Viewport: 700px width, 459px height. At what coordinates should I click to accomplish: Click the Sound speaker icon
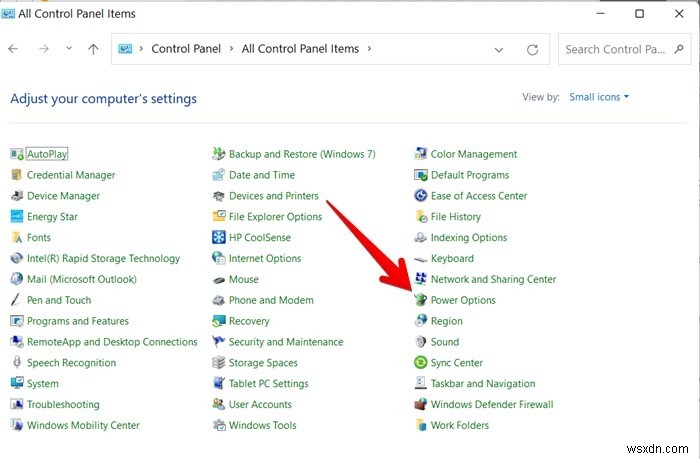pyautogui.click(x=421, y=342)
